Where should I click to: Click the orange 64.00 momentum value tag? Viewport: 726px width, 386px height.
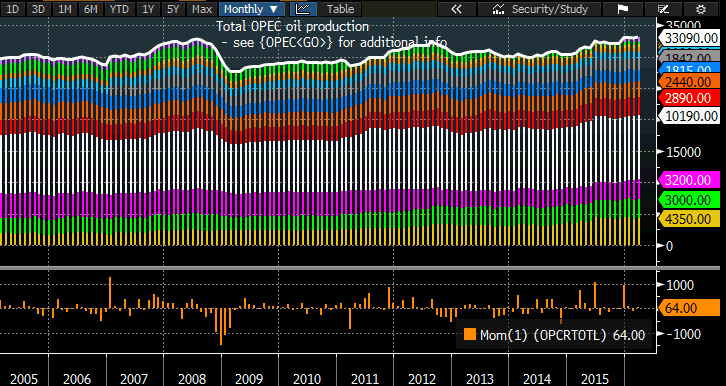point(689,308)
